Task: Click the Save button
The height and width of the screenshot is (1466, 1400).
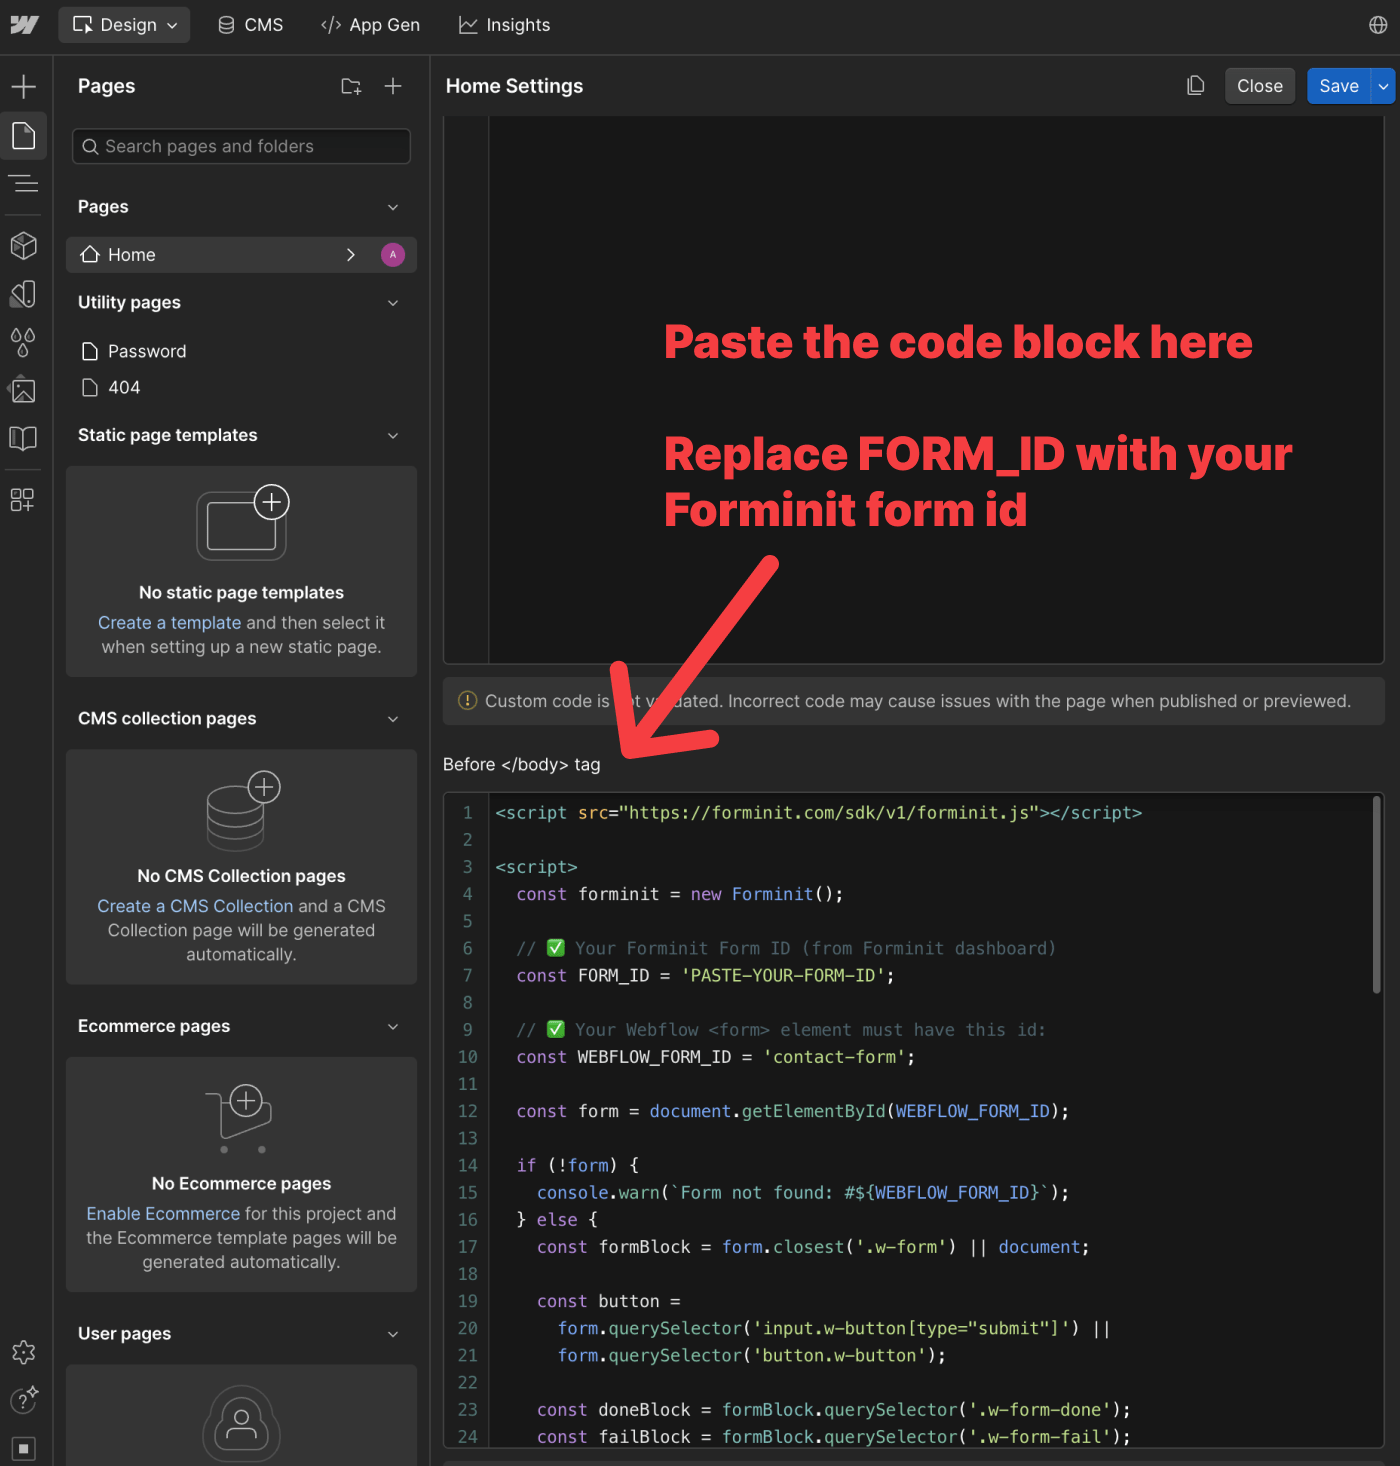Action: [1338, 86]
